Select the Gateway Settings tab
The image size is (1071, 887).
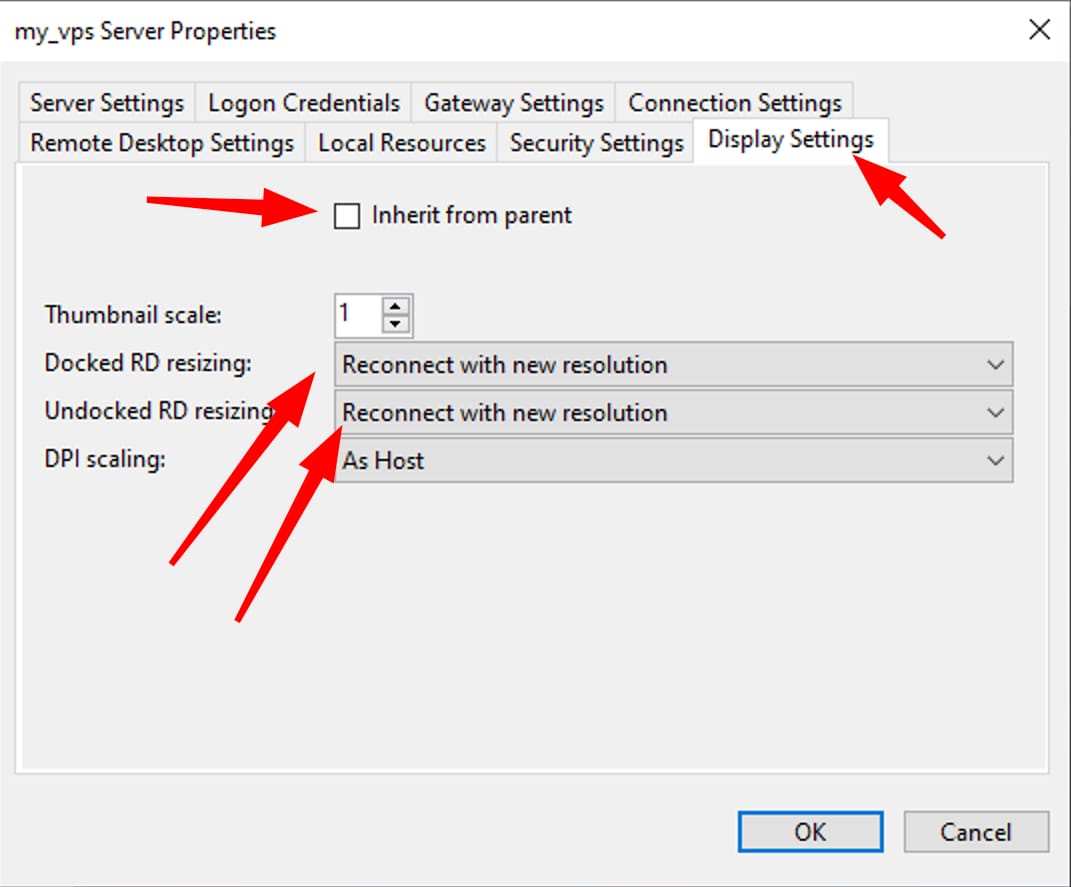pos(514,102)
